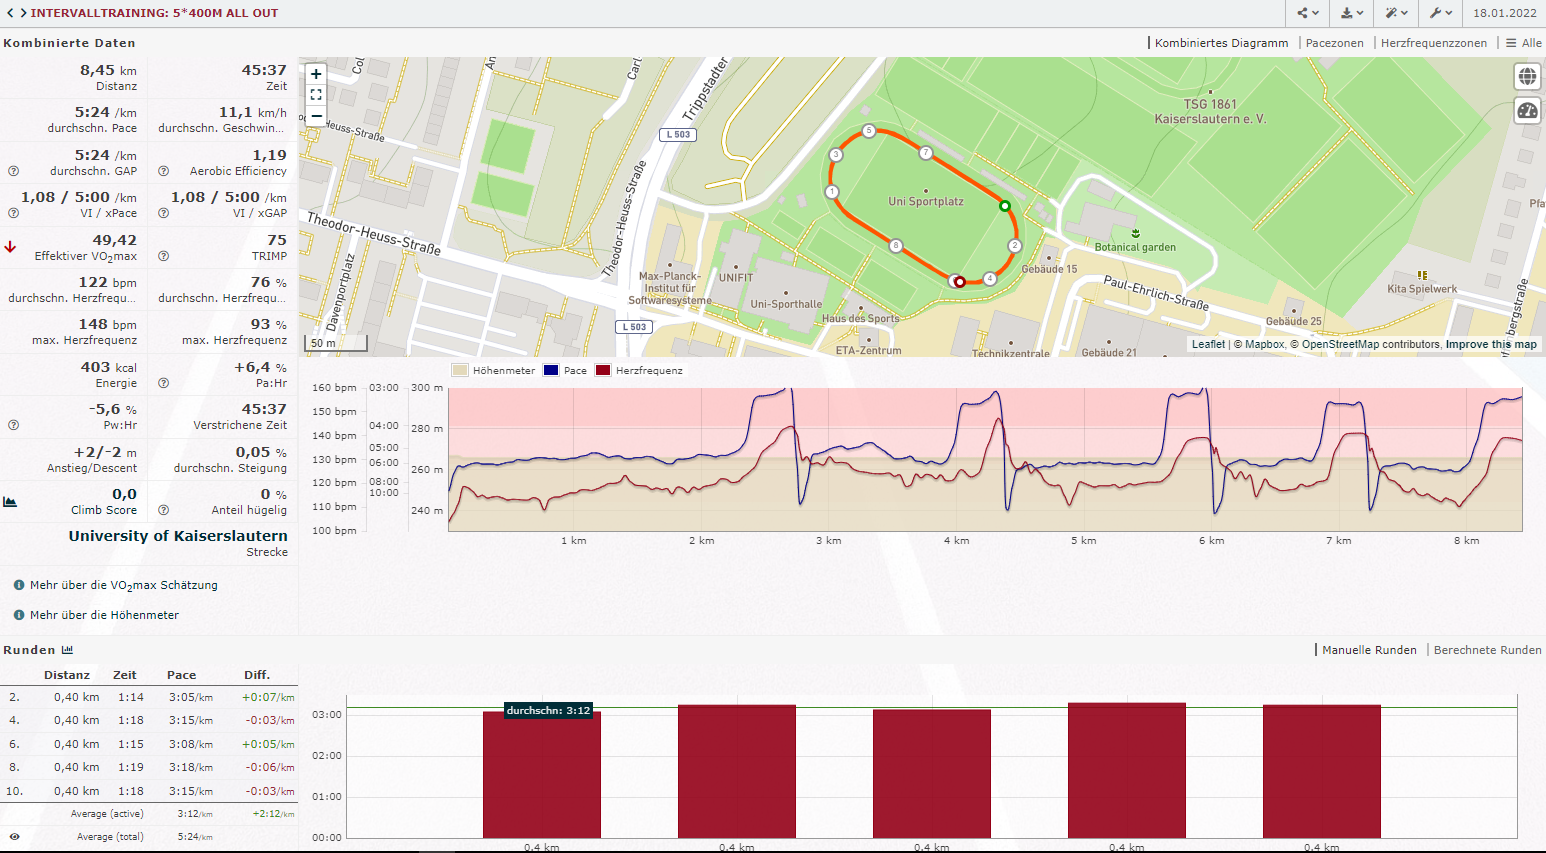Screen dimensions: 1546x853
Task: Open the share dropdown menu
Action: click(1308, 13)
